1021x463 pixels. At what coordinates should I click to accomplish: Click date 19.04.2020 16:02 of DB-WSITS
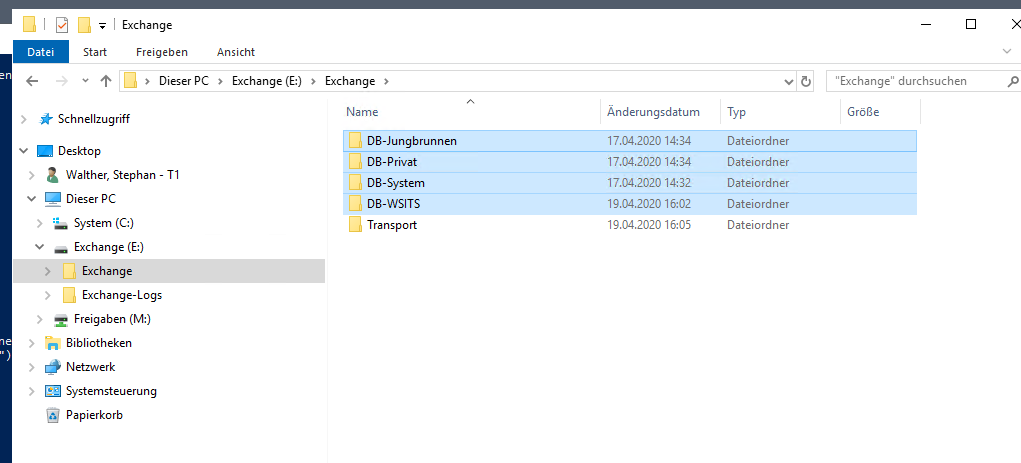tap(649, 204)
